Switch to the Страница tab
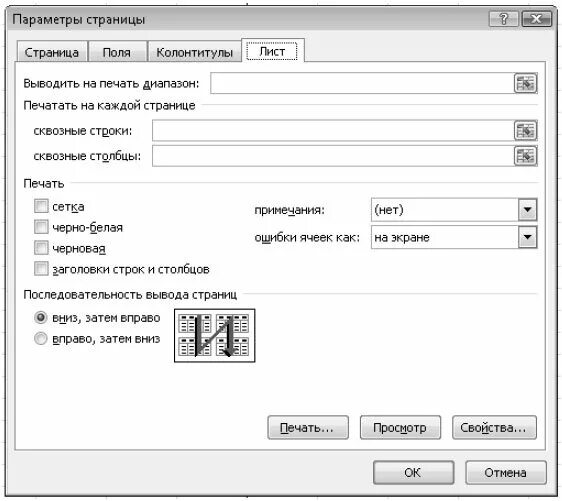The image size is (562, 501). tap(52, 52)
